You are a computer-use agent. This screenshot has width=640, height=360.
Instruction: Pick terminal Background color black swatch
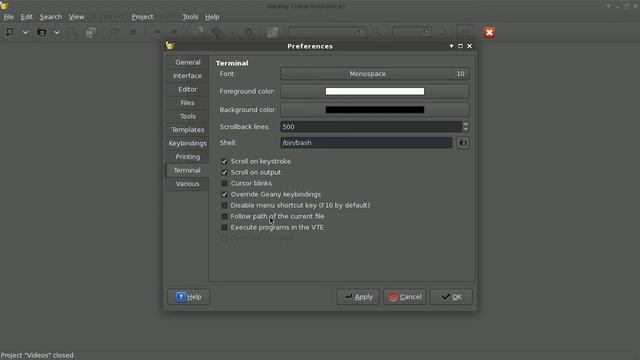(375, 109)
